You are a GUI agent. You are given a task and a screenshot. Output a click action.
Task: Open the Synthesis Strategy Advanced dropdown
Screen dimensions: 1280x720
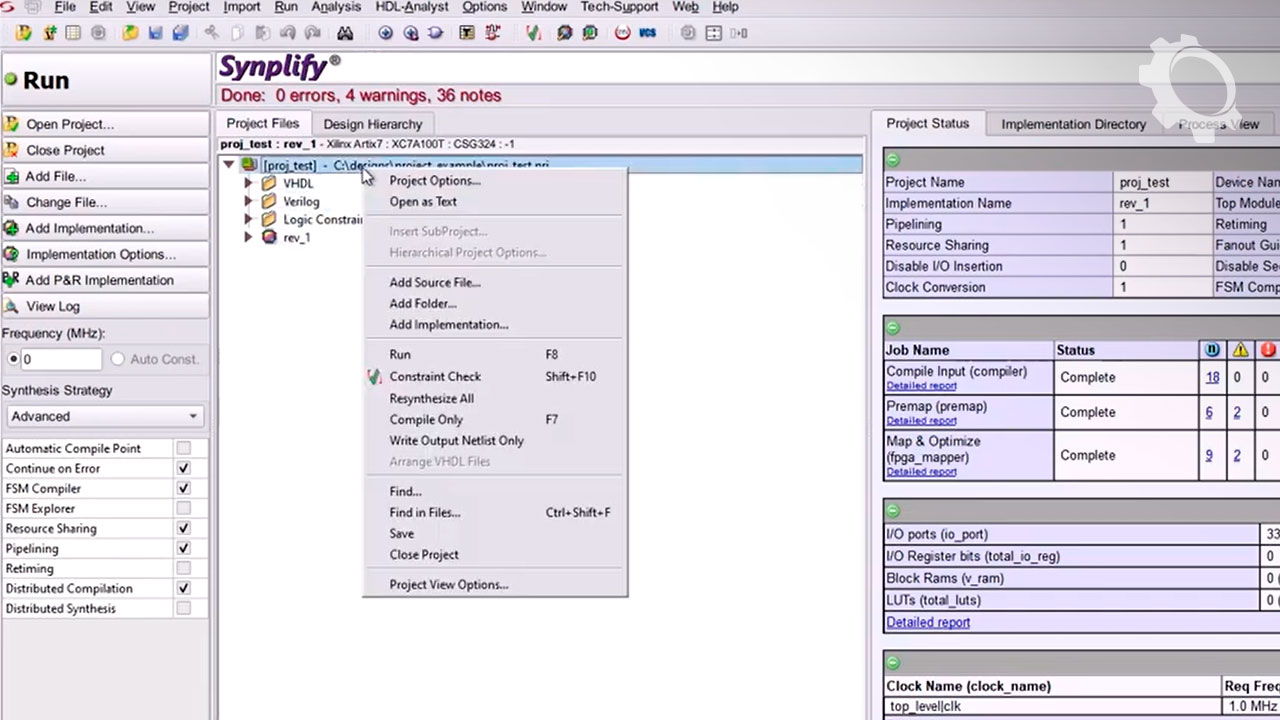point(104,416)
